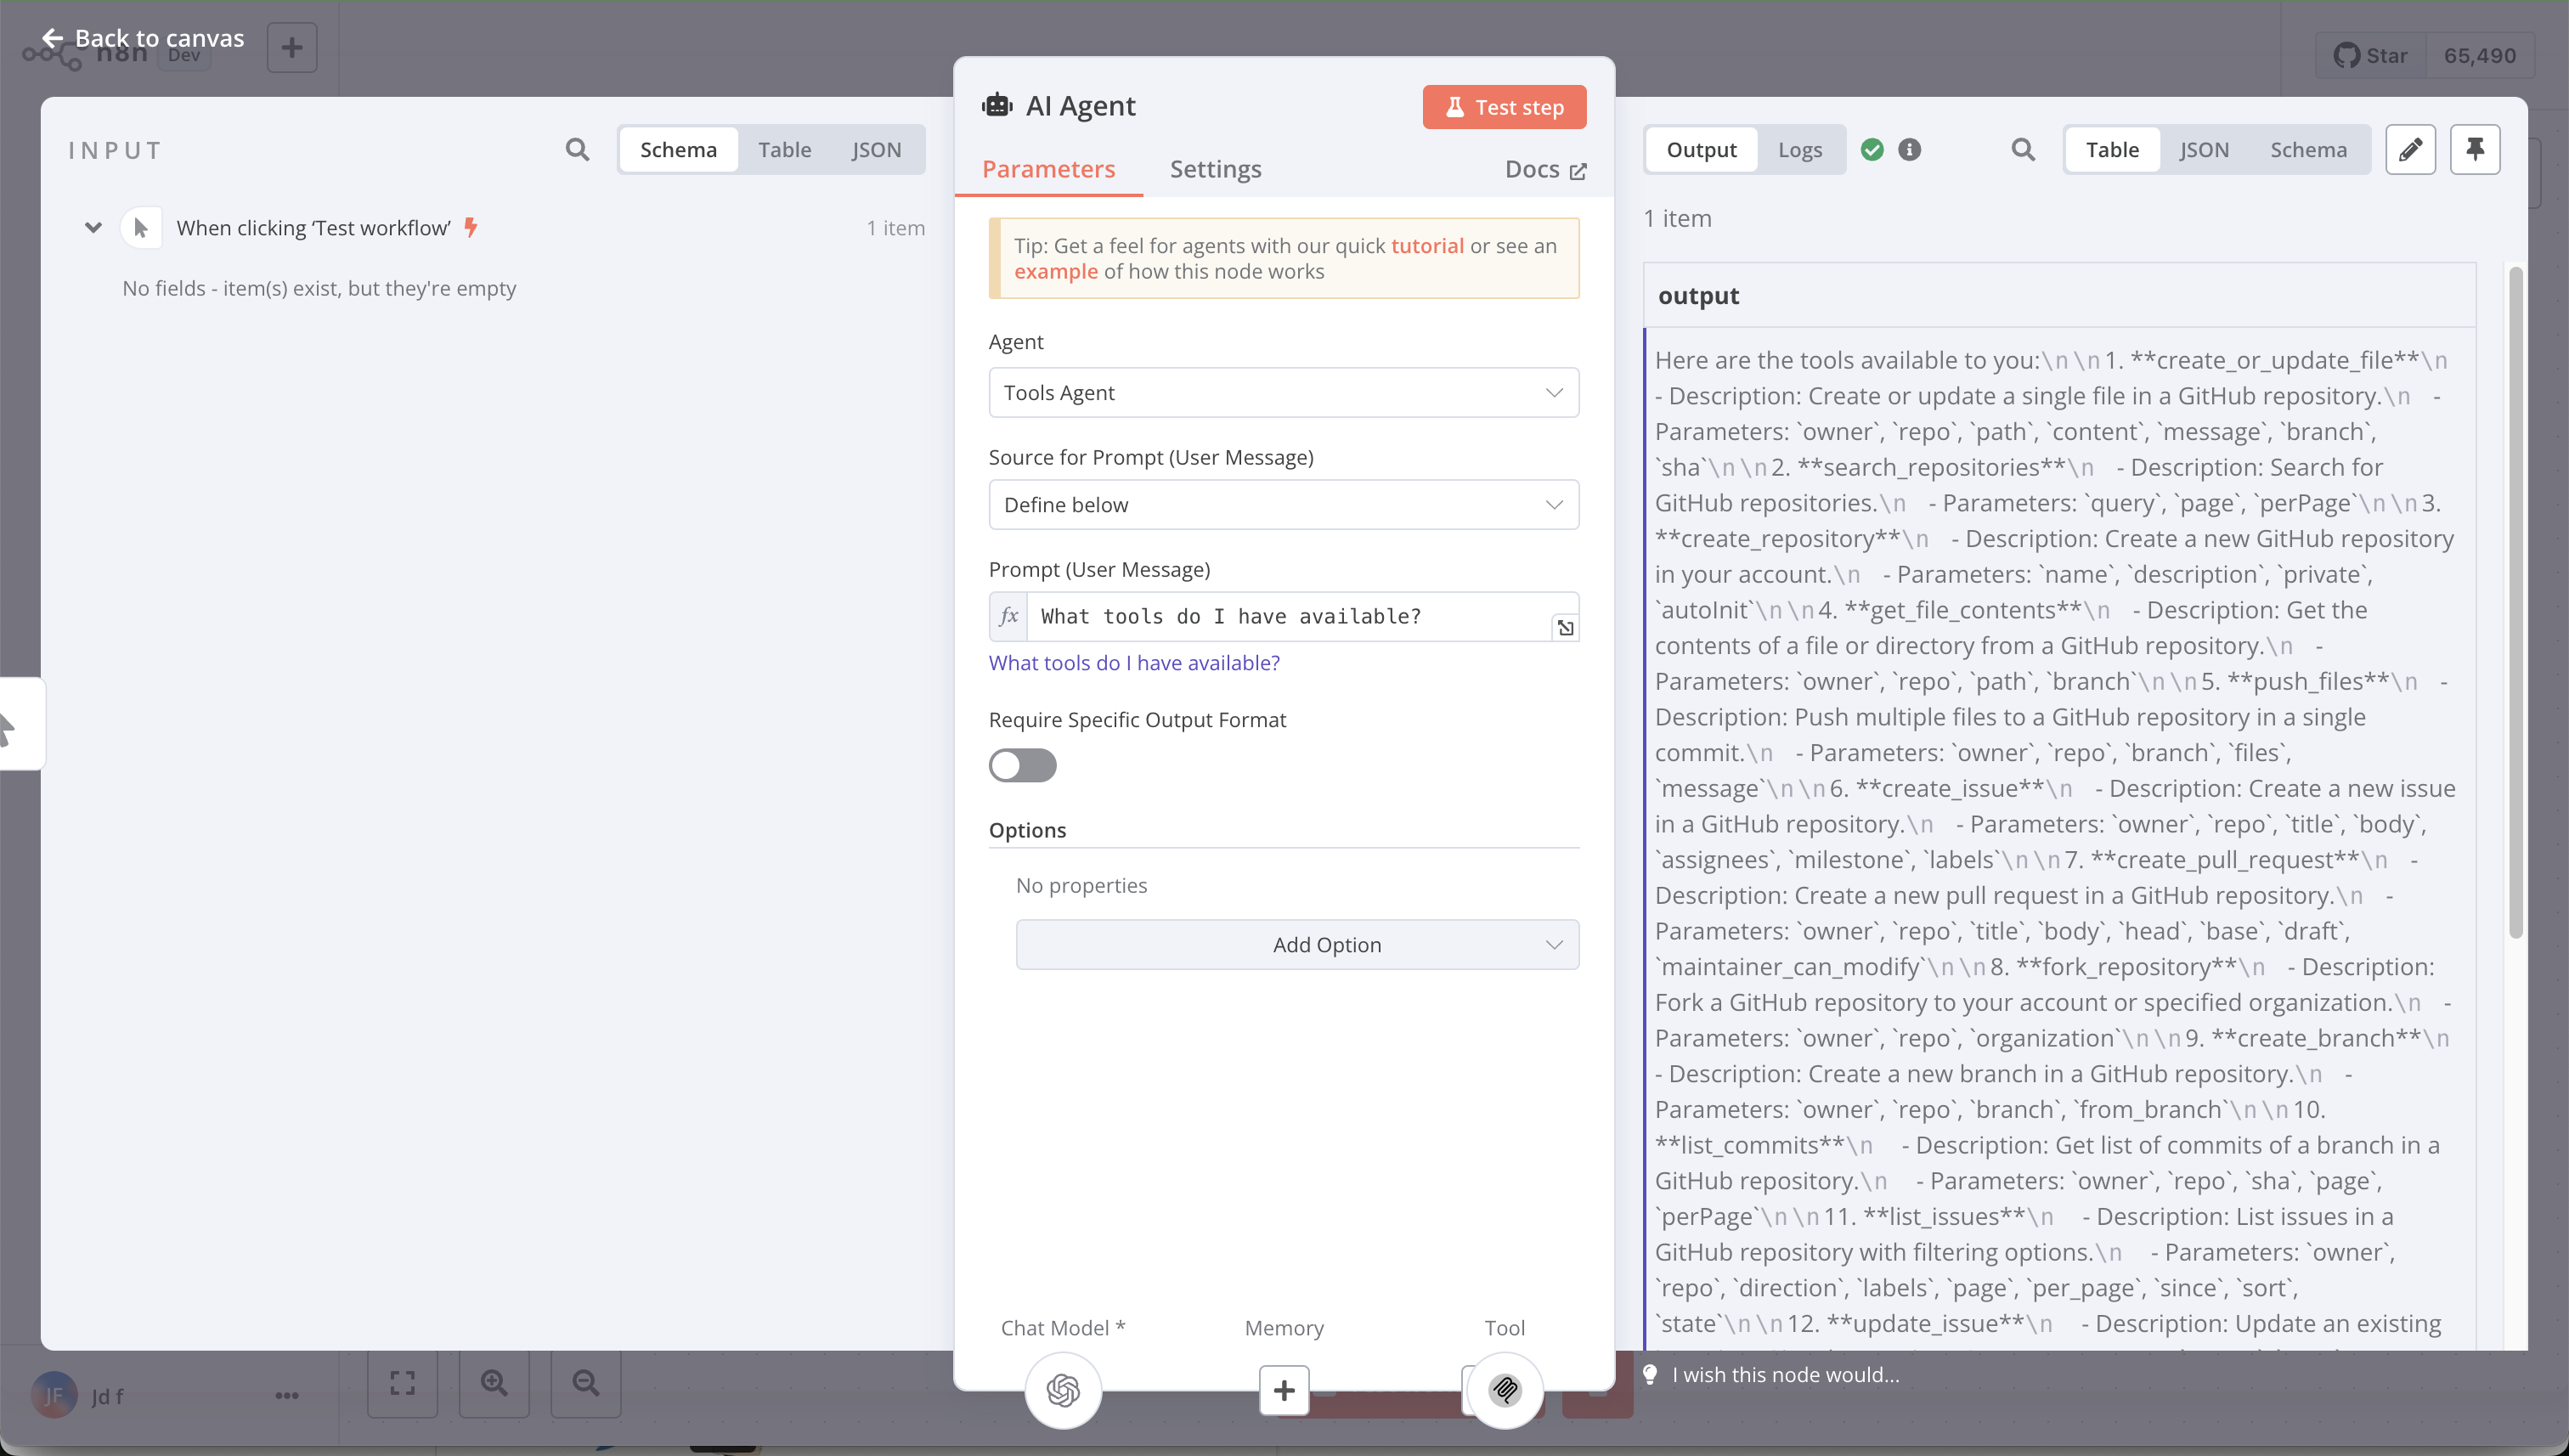This screenshot has height=1456, width=2569.
Task: Click the info icon beside Logs
Action: pyautogui.click(x=1909, y=150)
